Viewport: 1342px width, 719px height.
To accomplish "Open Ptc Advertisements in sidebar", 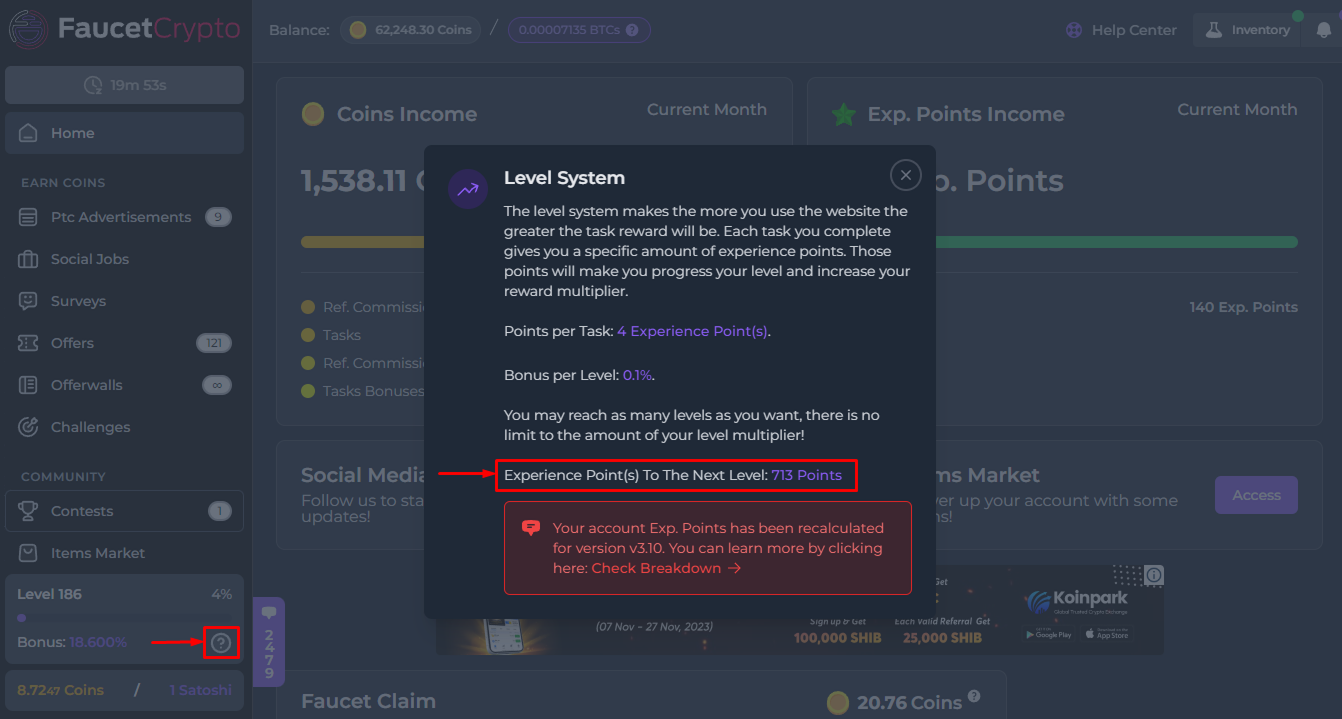I will [124, 217].
